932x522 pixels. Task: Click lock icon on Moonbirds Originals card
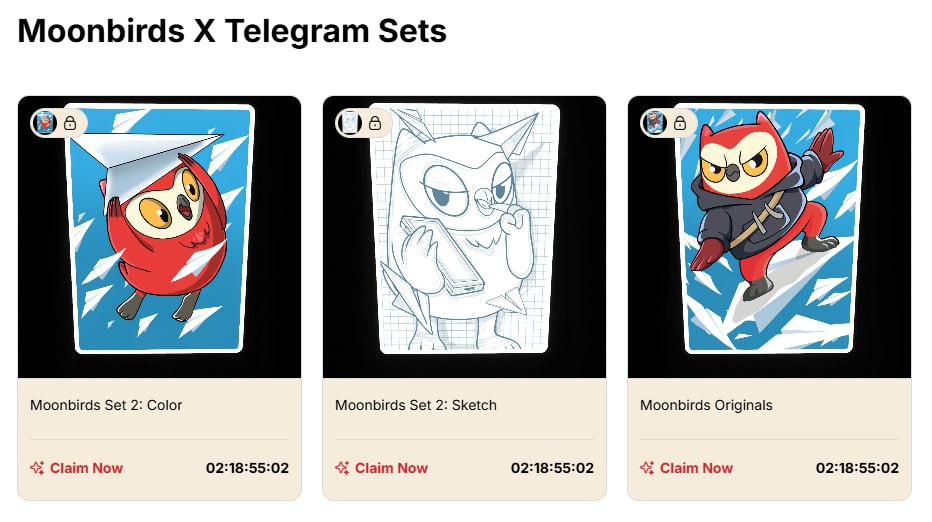coord(680,123)
